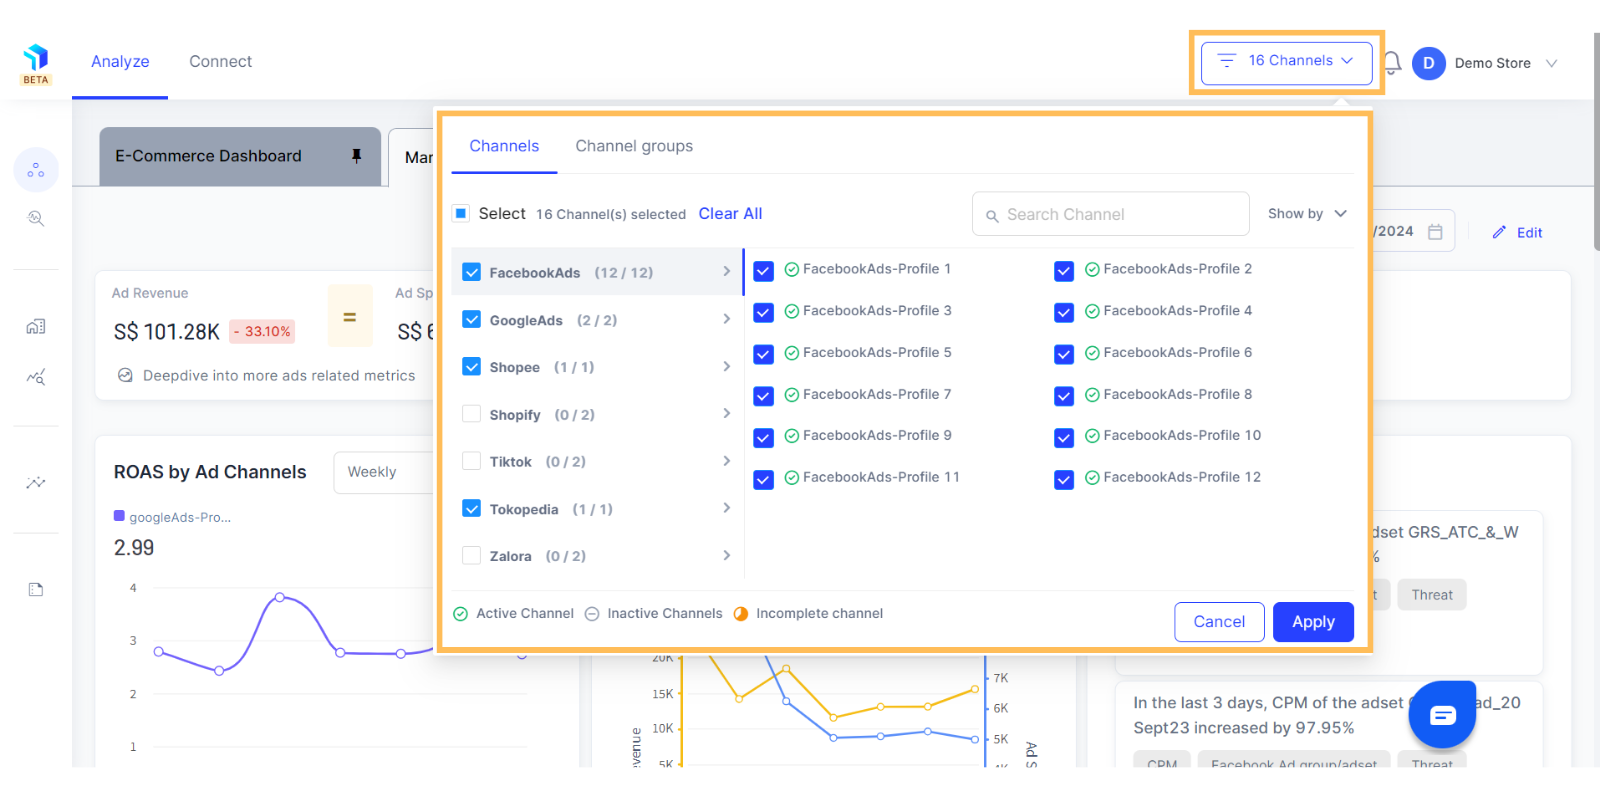Click the Clear All link

pyautogui.click(x=730, y=214)
